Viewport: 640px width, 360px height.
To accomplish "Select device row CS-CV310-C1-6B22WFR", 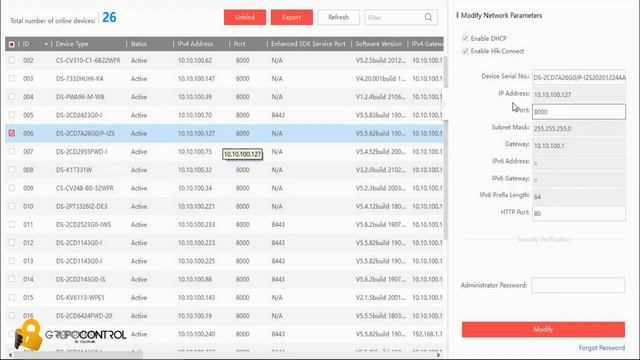I will click(224, 60).
